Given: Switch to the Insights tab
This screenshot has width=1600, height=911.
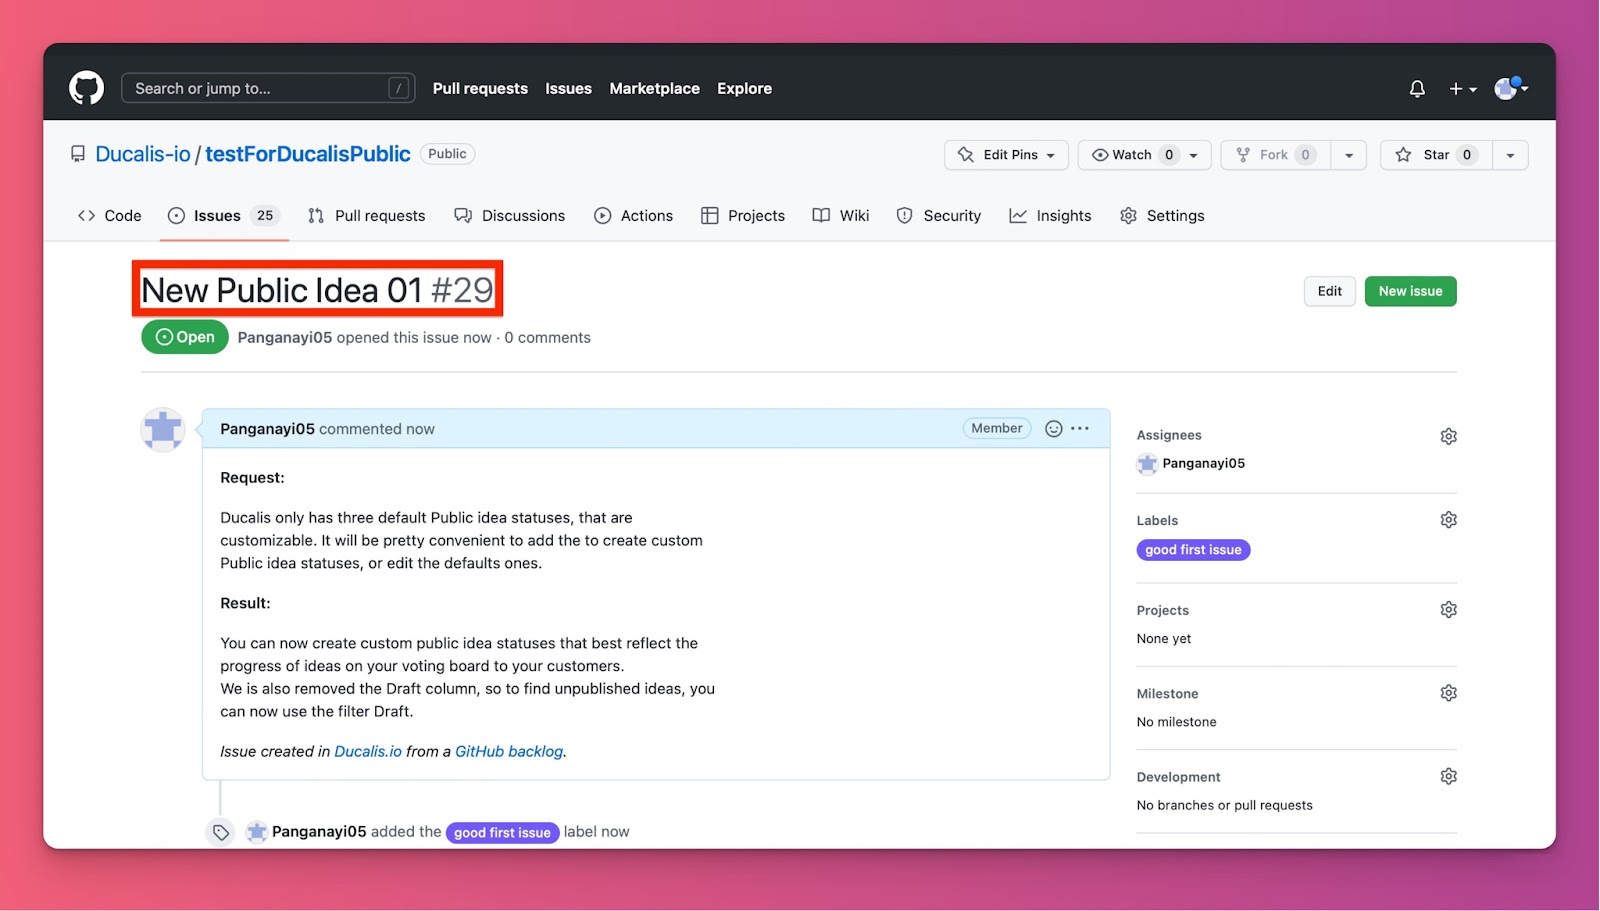Looking at the screenshot, I should click(1050, 215).
